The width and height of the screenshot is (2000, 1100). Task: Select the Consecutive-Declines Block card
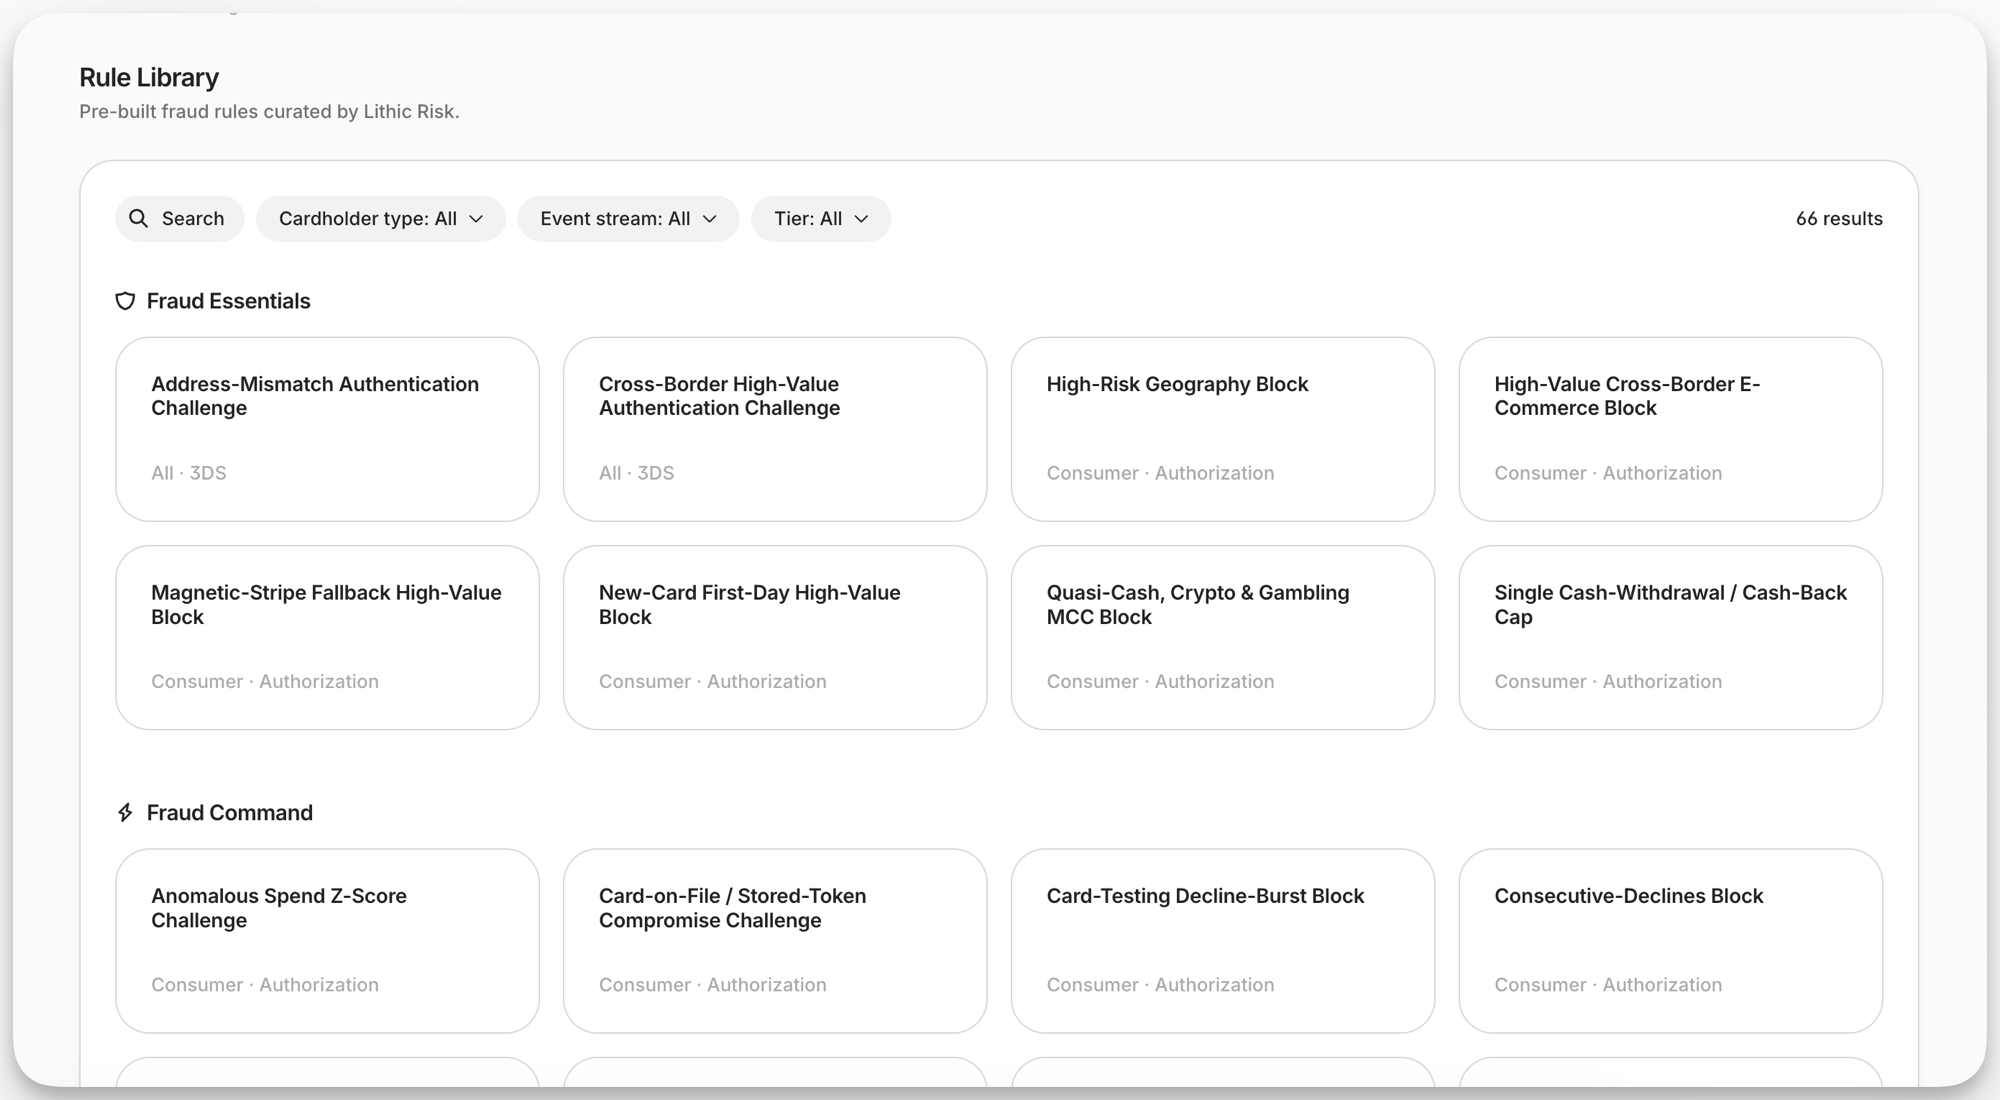(1671, 941)
